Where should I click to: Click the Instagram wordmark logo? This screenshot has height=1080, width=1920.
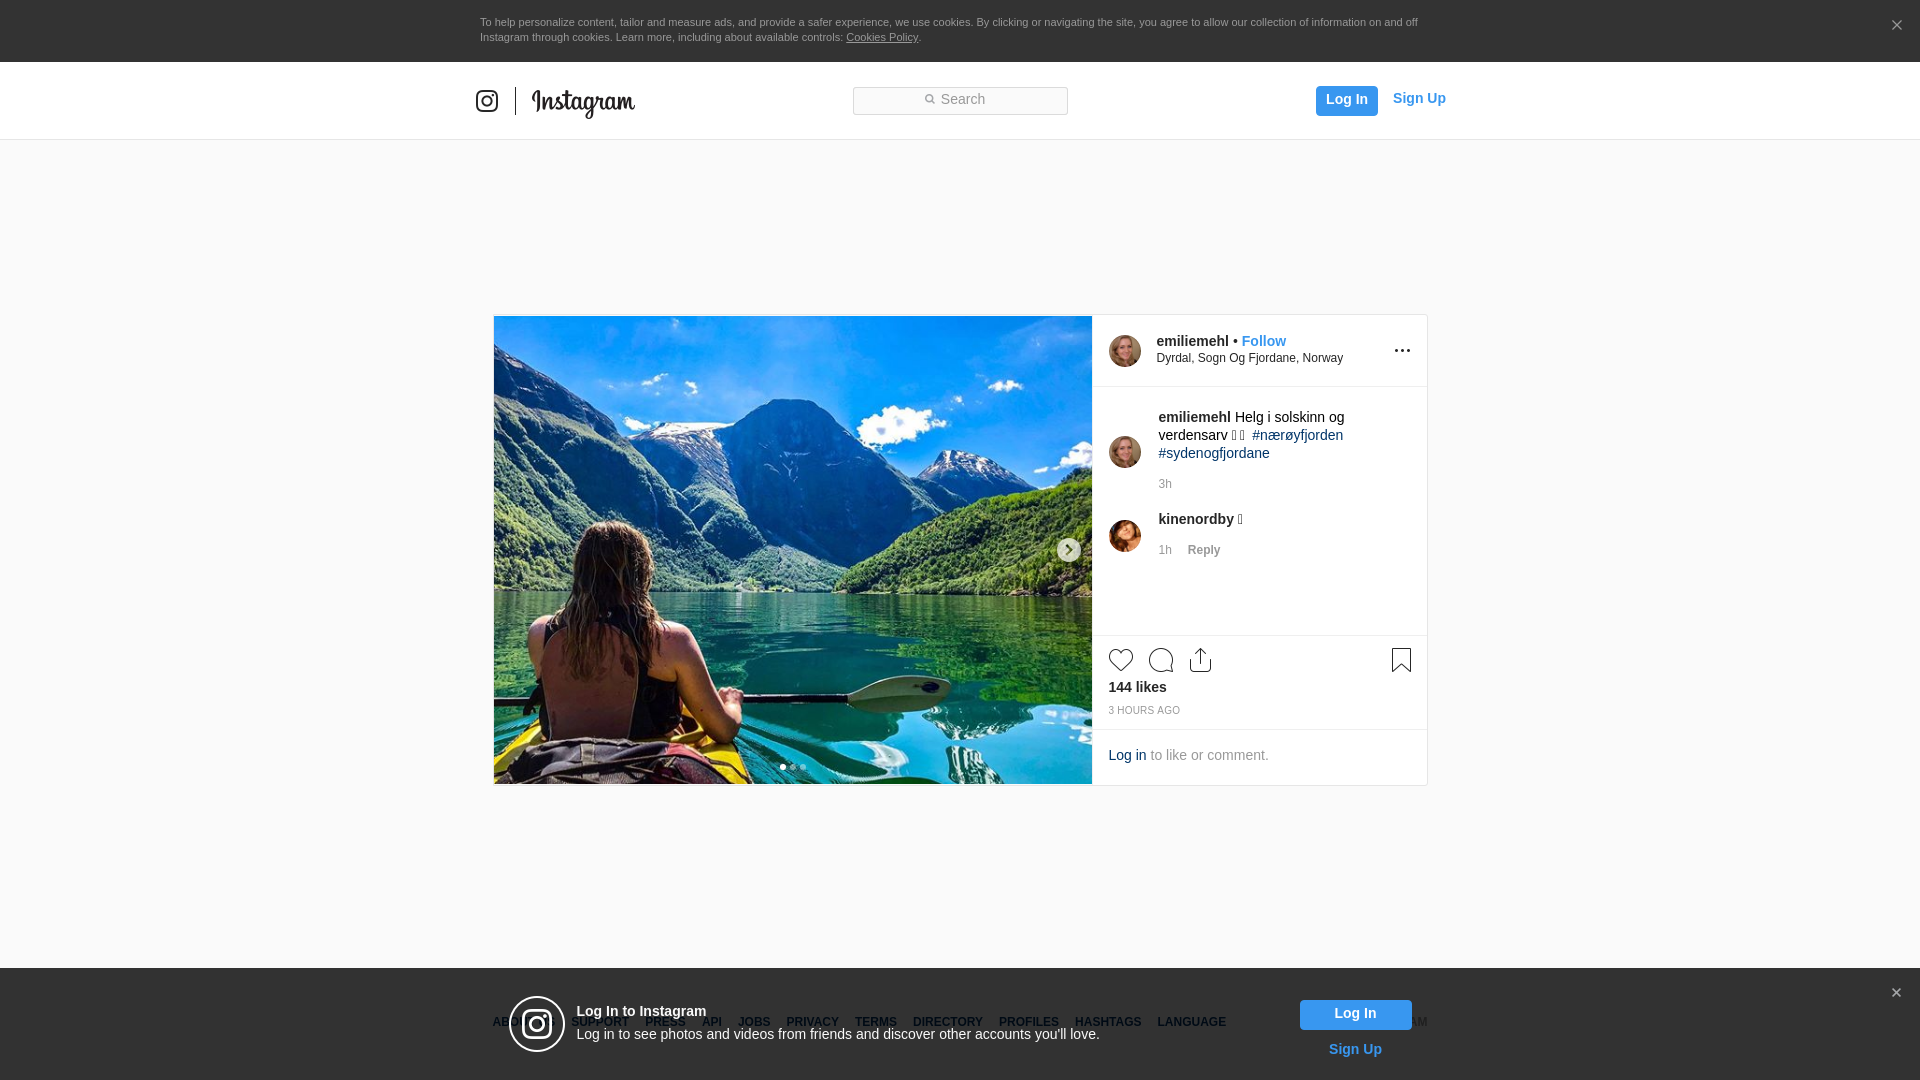(x=583, y=102)
